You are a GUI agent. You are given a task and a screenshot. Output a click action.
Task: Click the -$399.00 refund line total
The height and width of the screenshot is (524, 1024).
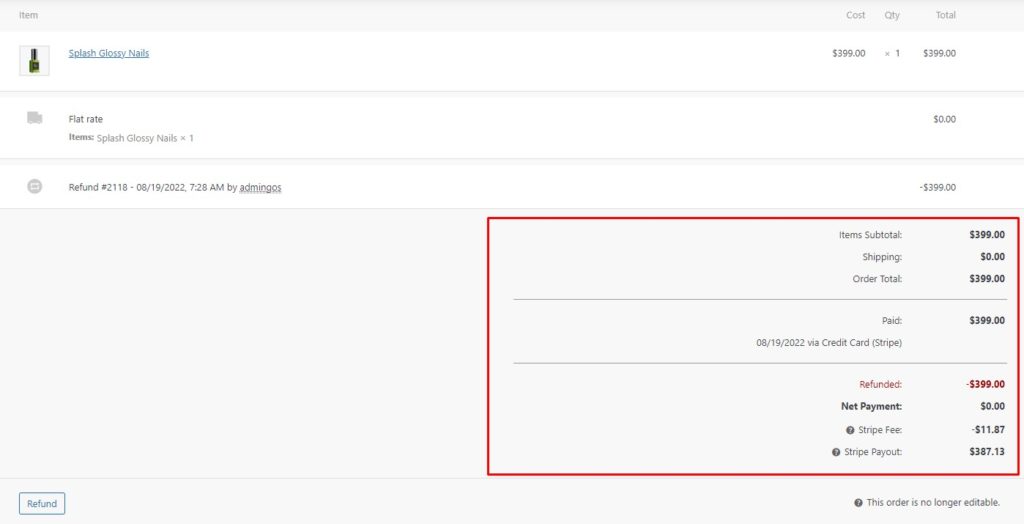[937, 187]
